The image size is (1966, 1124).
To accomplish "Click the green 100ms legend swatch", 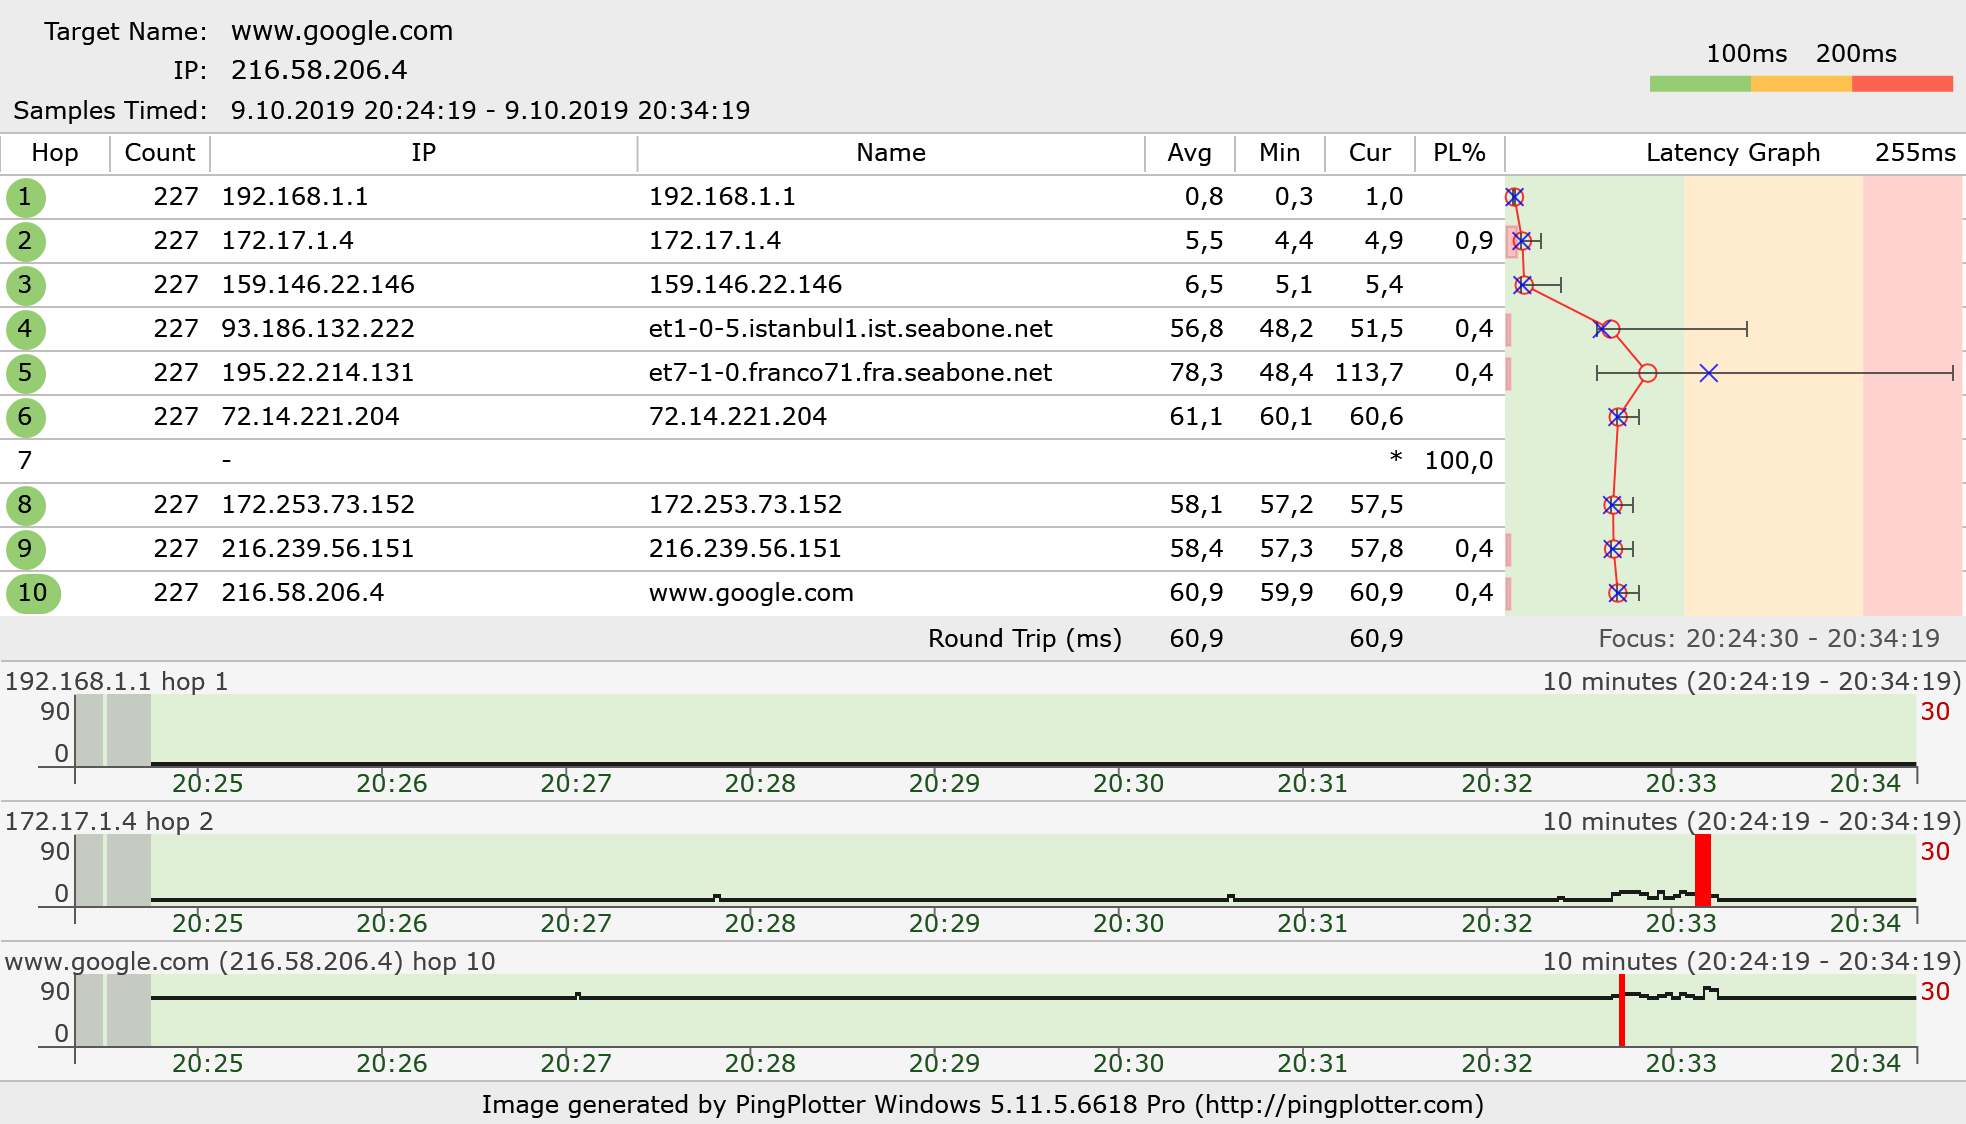I will pyautogui.click(x=1700, y=84).
